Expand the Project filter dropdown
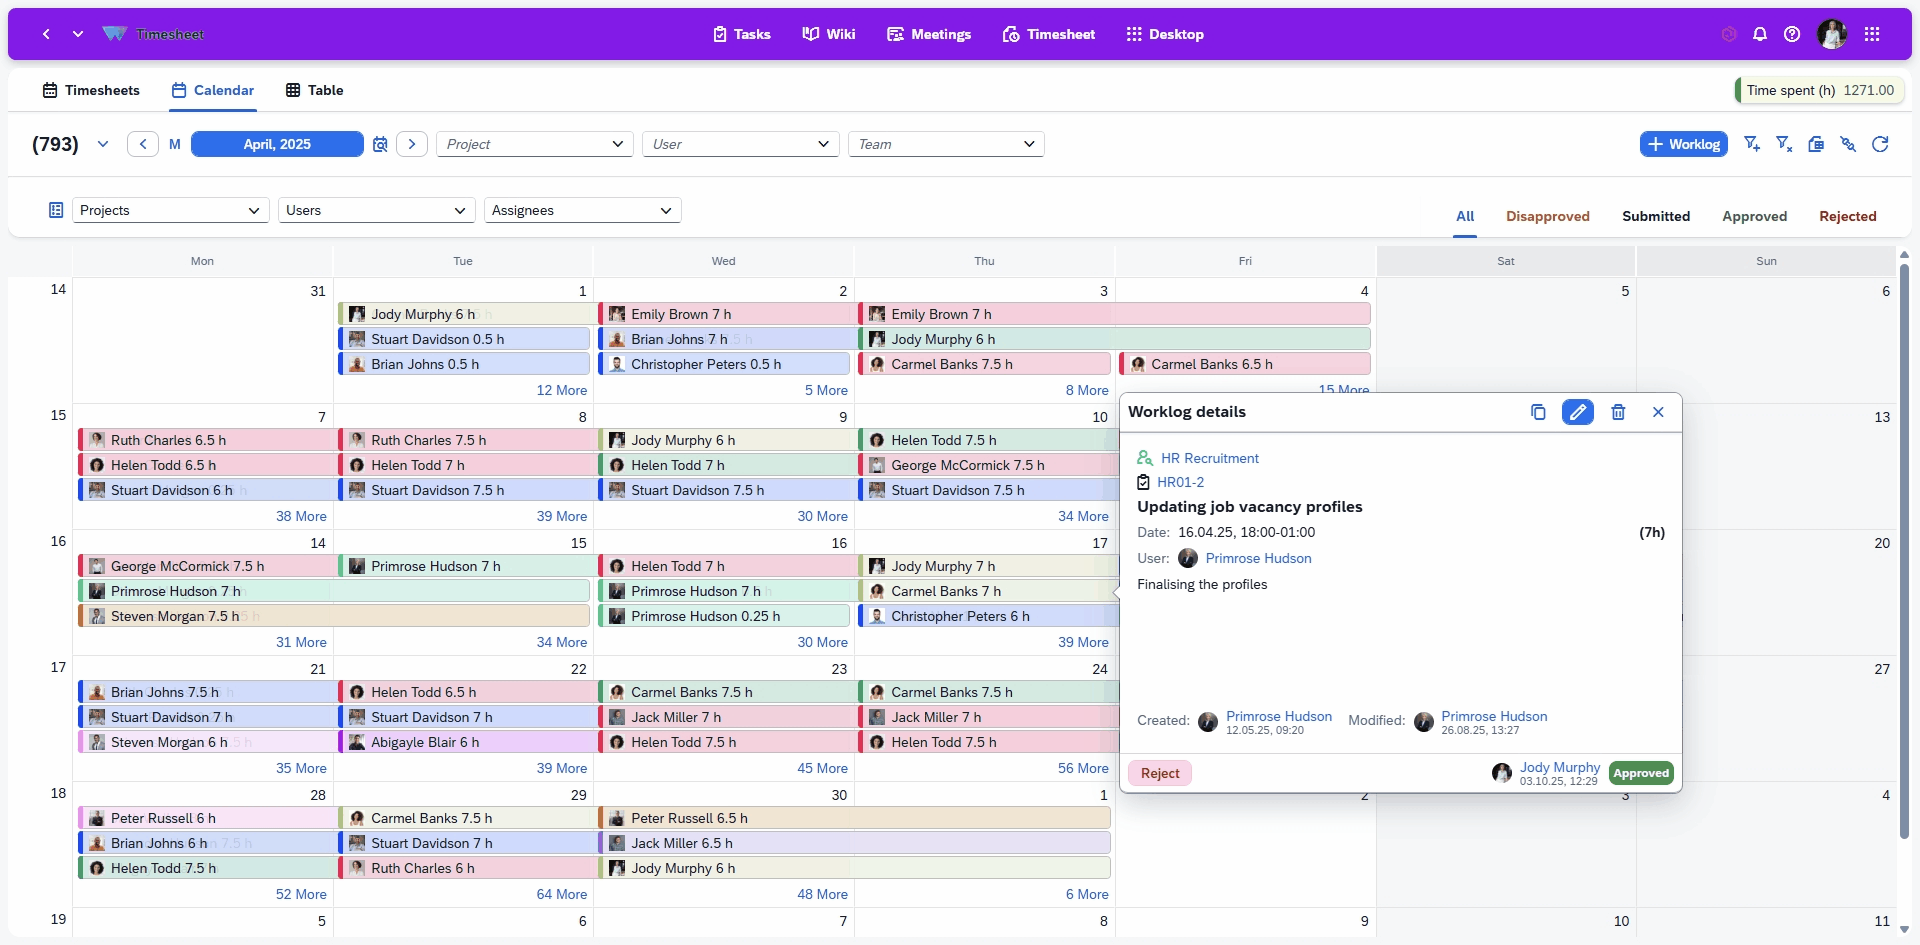Screen dimensions: 1920x945 click(x=535, y=144)
